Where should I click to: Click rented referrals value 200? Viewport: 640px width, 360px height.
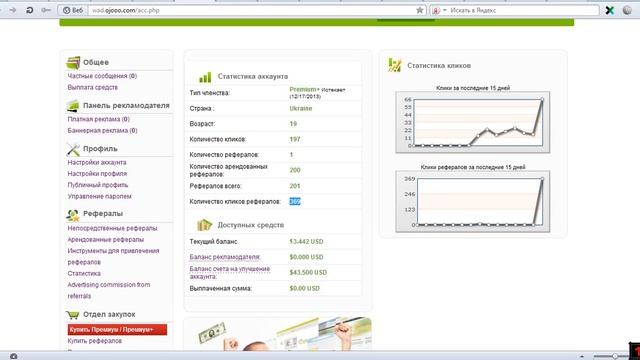pos(295,170)
